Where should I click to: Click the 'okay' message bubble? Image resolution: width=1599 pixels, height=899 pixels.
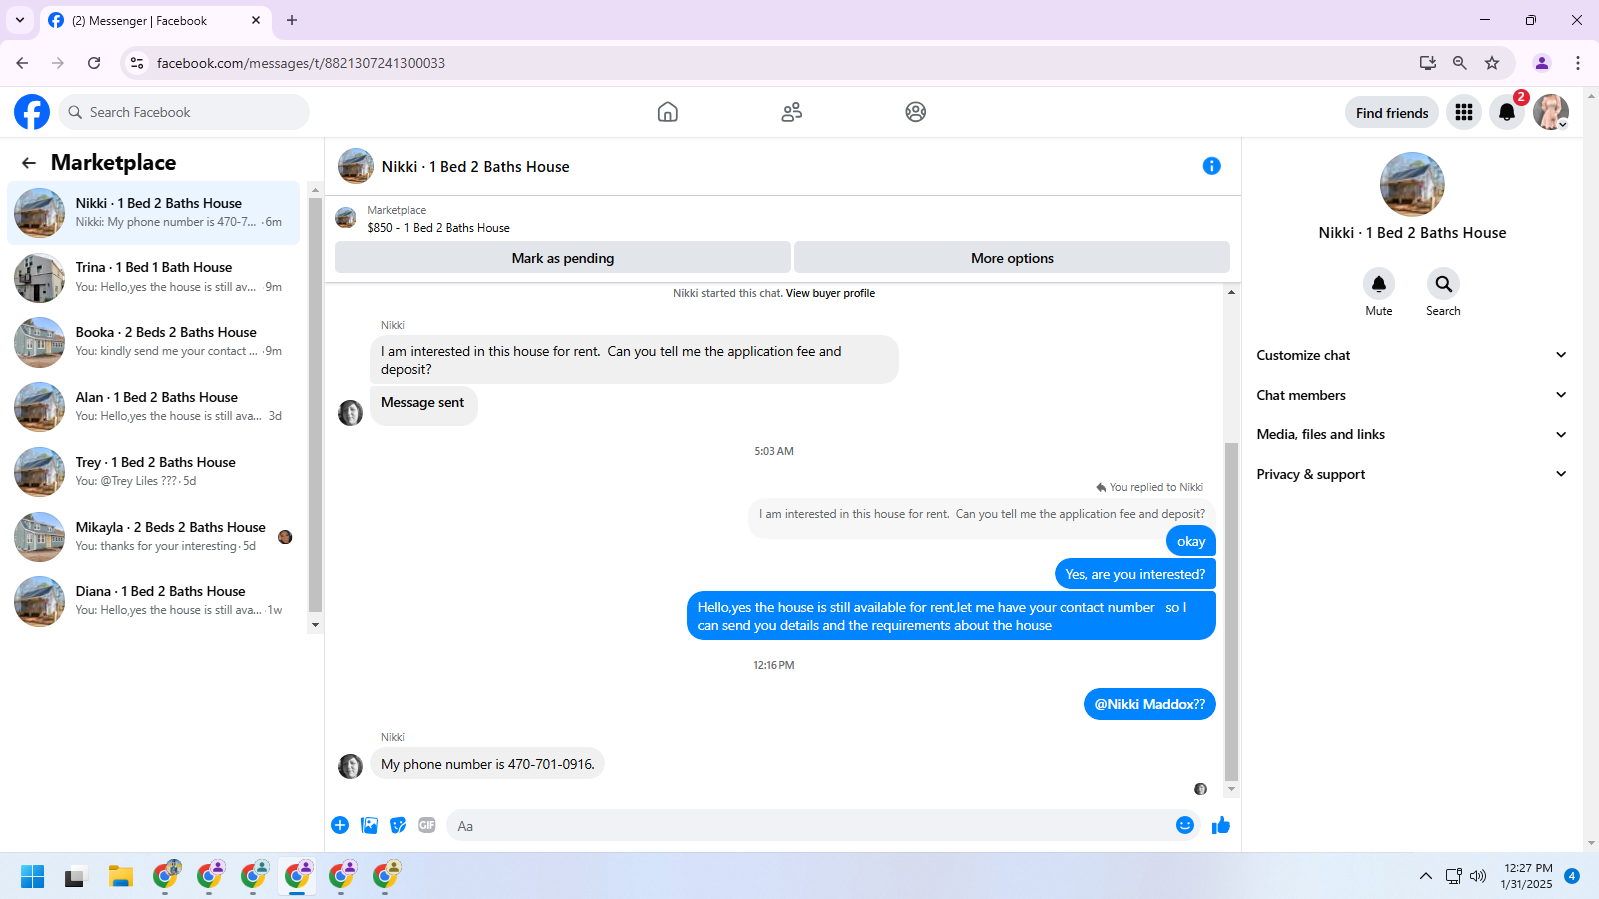point(1191,541)
